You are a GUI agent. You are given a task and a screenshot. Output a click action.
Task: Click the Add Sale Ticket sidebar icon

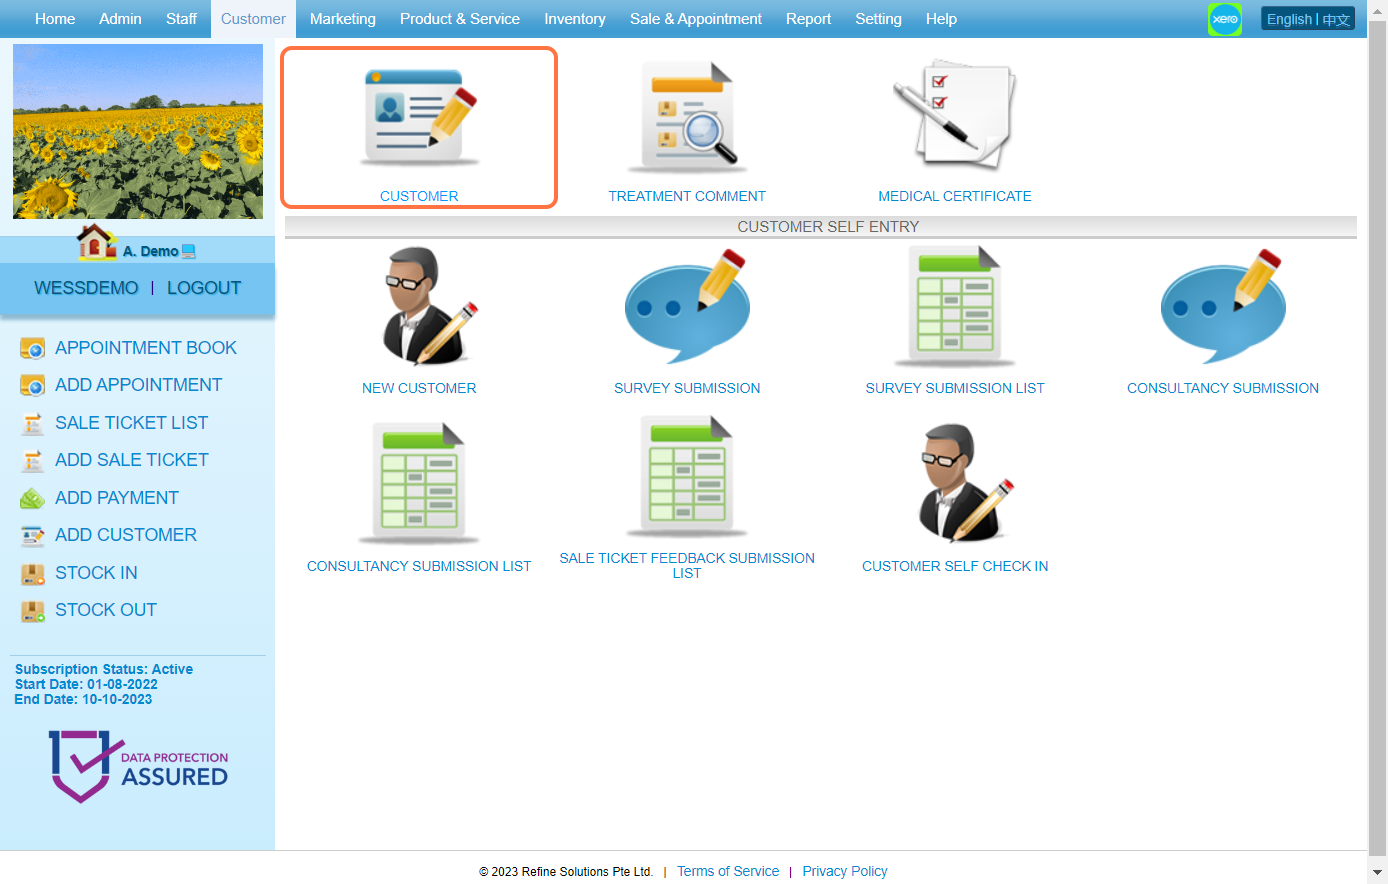tap(33, 461)
